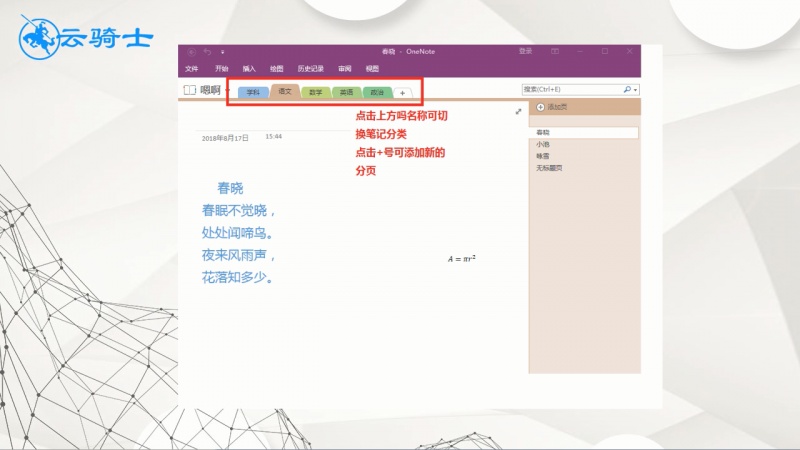Image resolution: width=800 pixels, height=450 pixels.
Task: Click the line 处处闻啼鸟
Action: coord(238,233)
